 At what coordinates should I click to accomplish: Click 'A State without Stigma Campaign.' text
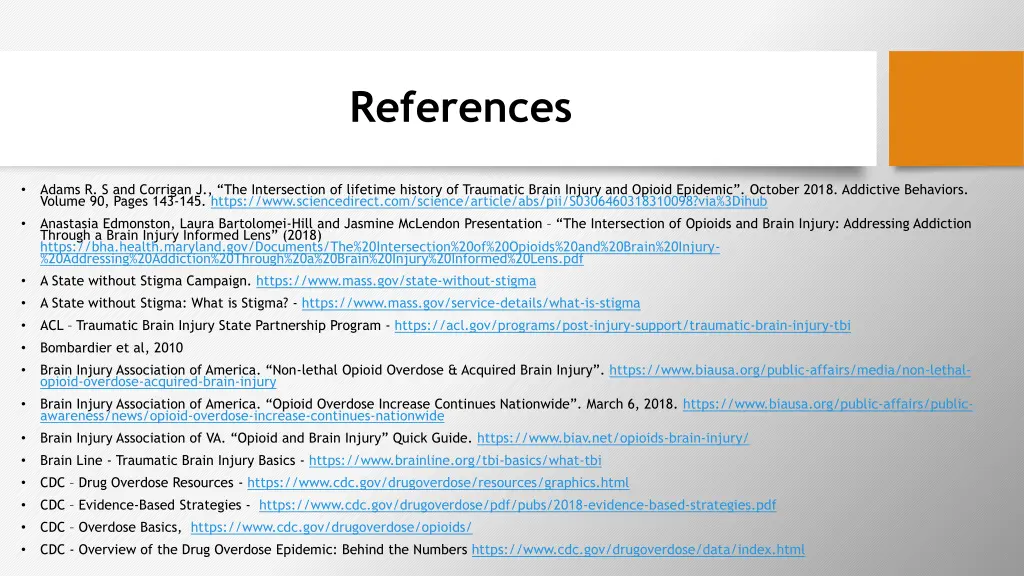tap(146, 281)
